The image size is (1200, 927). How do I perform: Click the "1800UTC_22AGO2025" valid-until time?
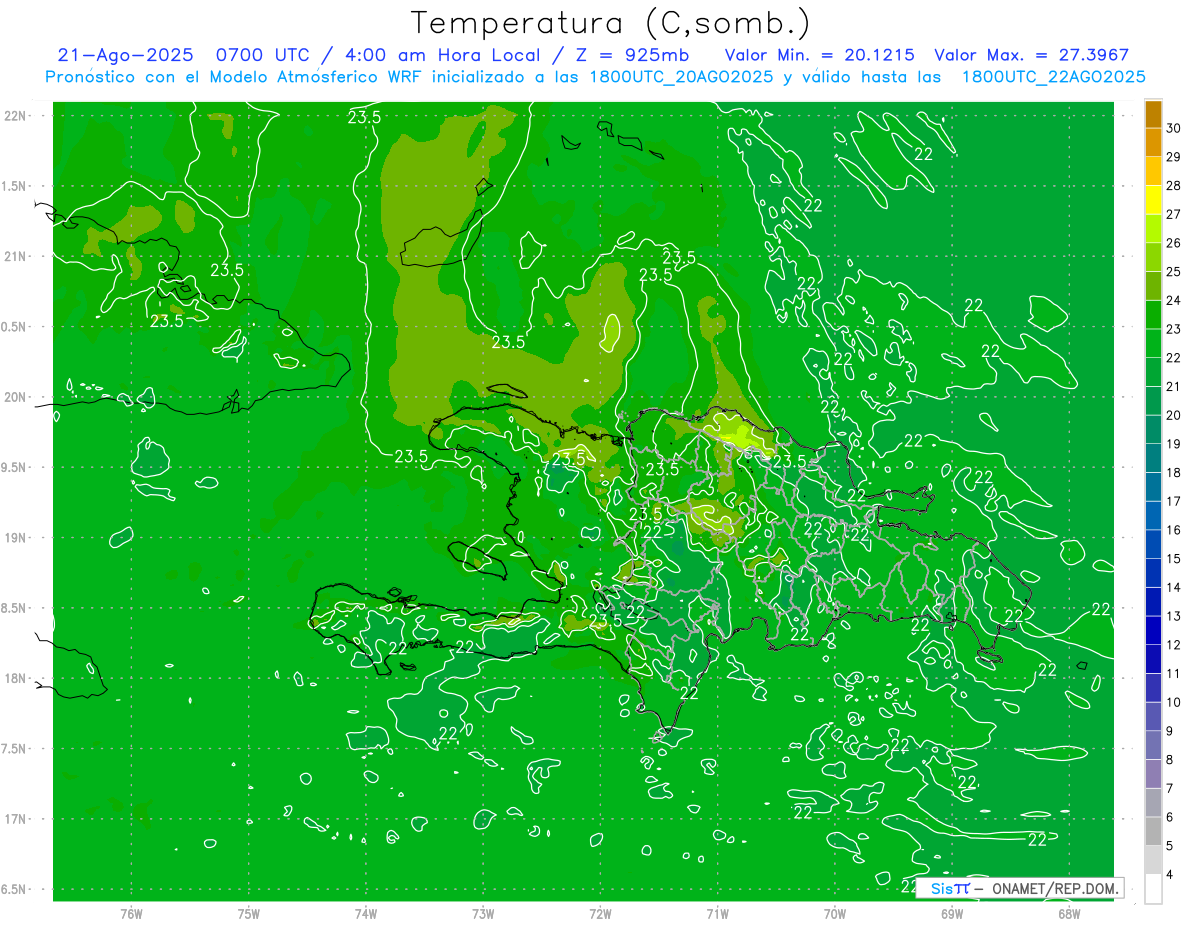(x=1053, y=77)
